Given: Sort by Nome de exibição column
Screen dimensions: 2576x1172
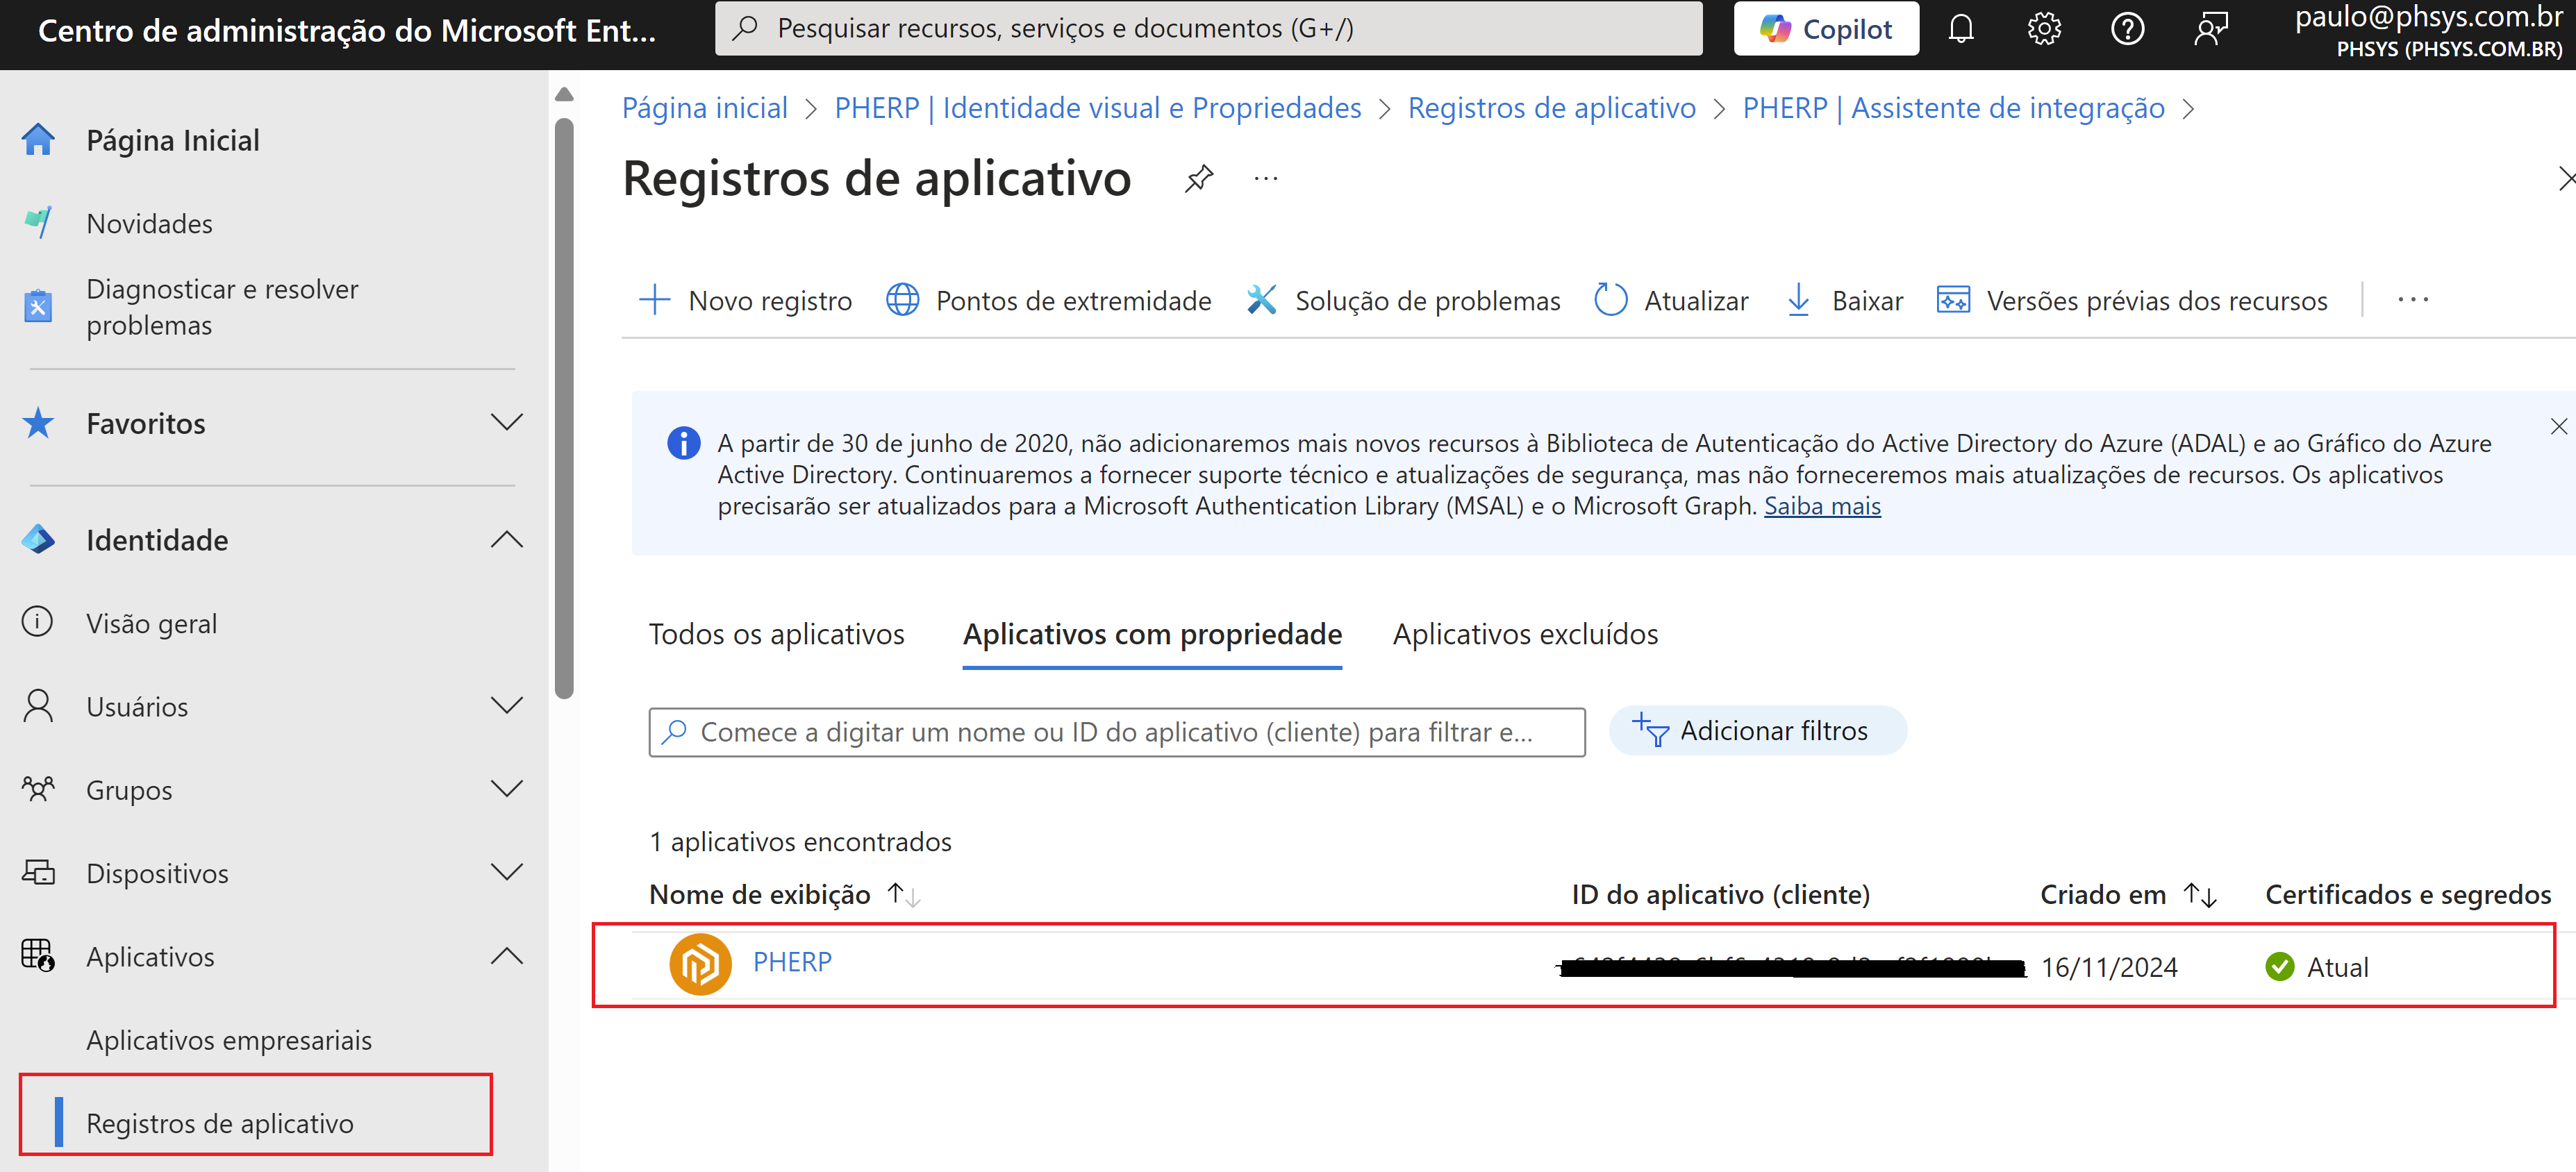Looking at the screenshot, I should 784,894.
